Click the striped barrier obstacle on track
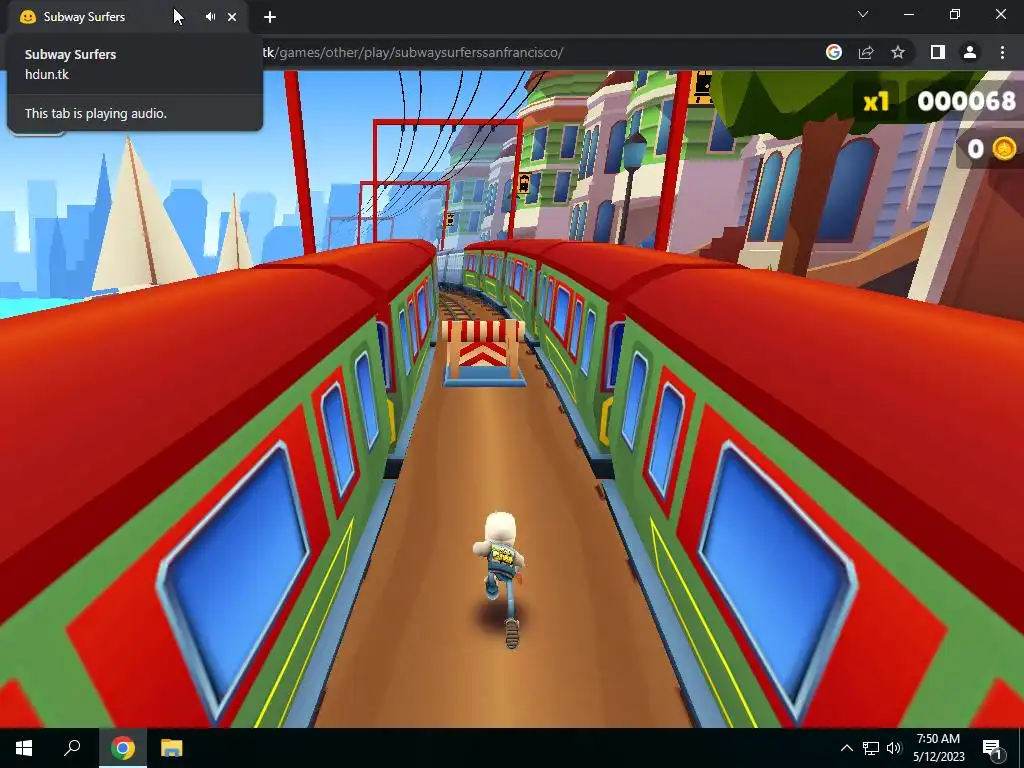 tap(483, 353)
